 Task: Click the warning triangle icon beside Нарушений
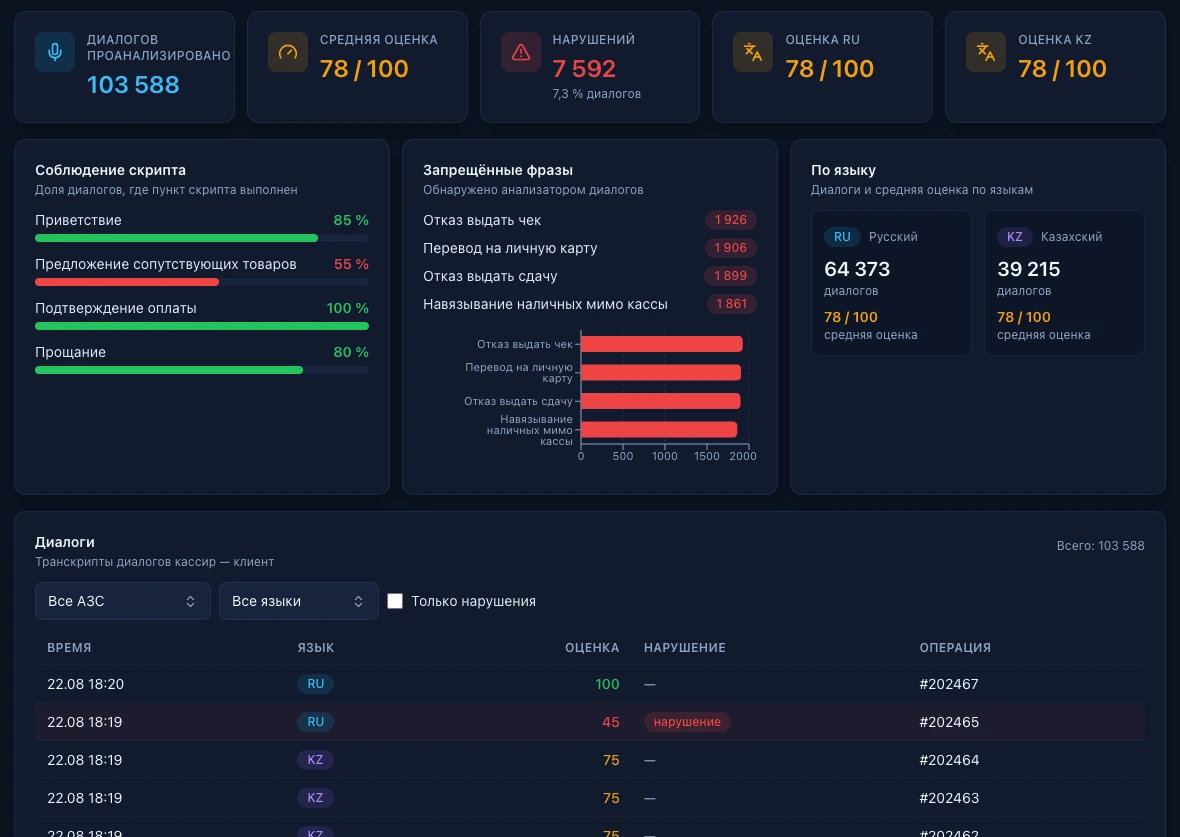click(x=521, y=52)
